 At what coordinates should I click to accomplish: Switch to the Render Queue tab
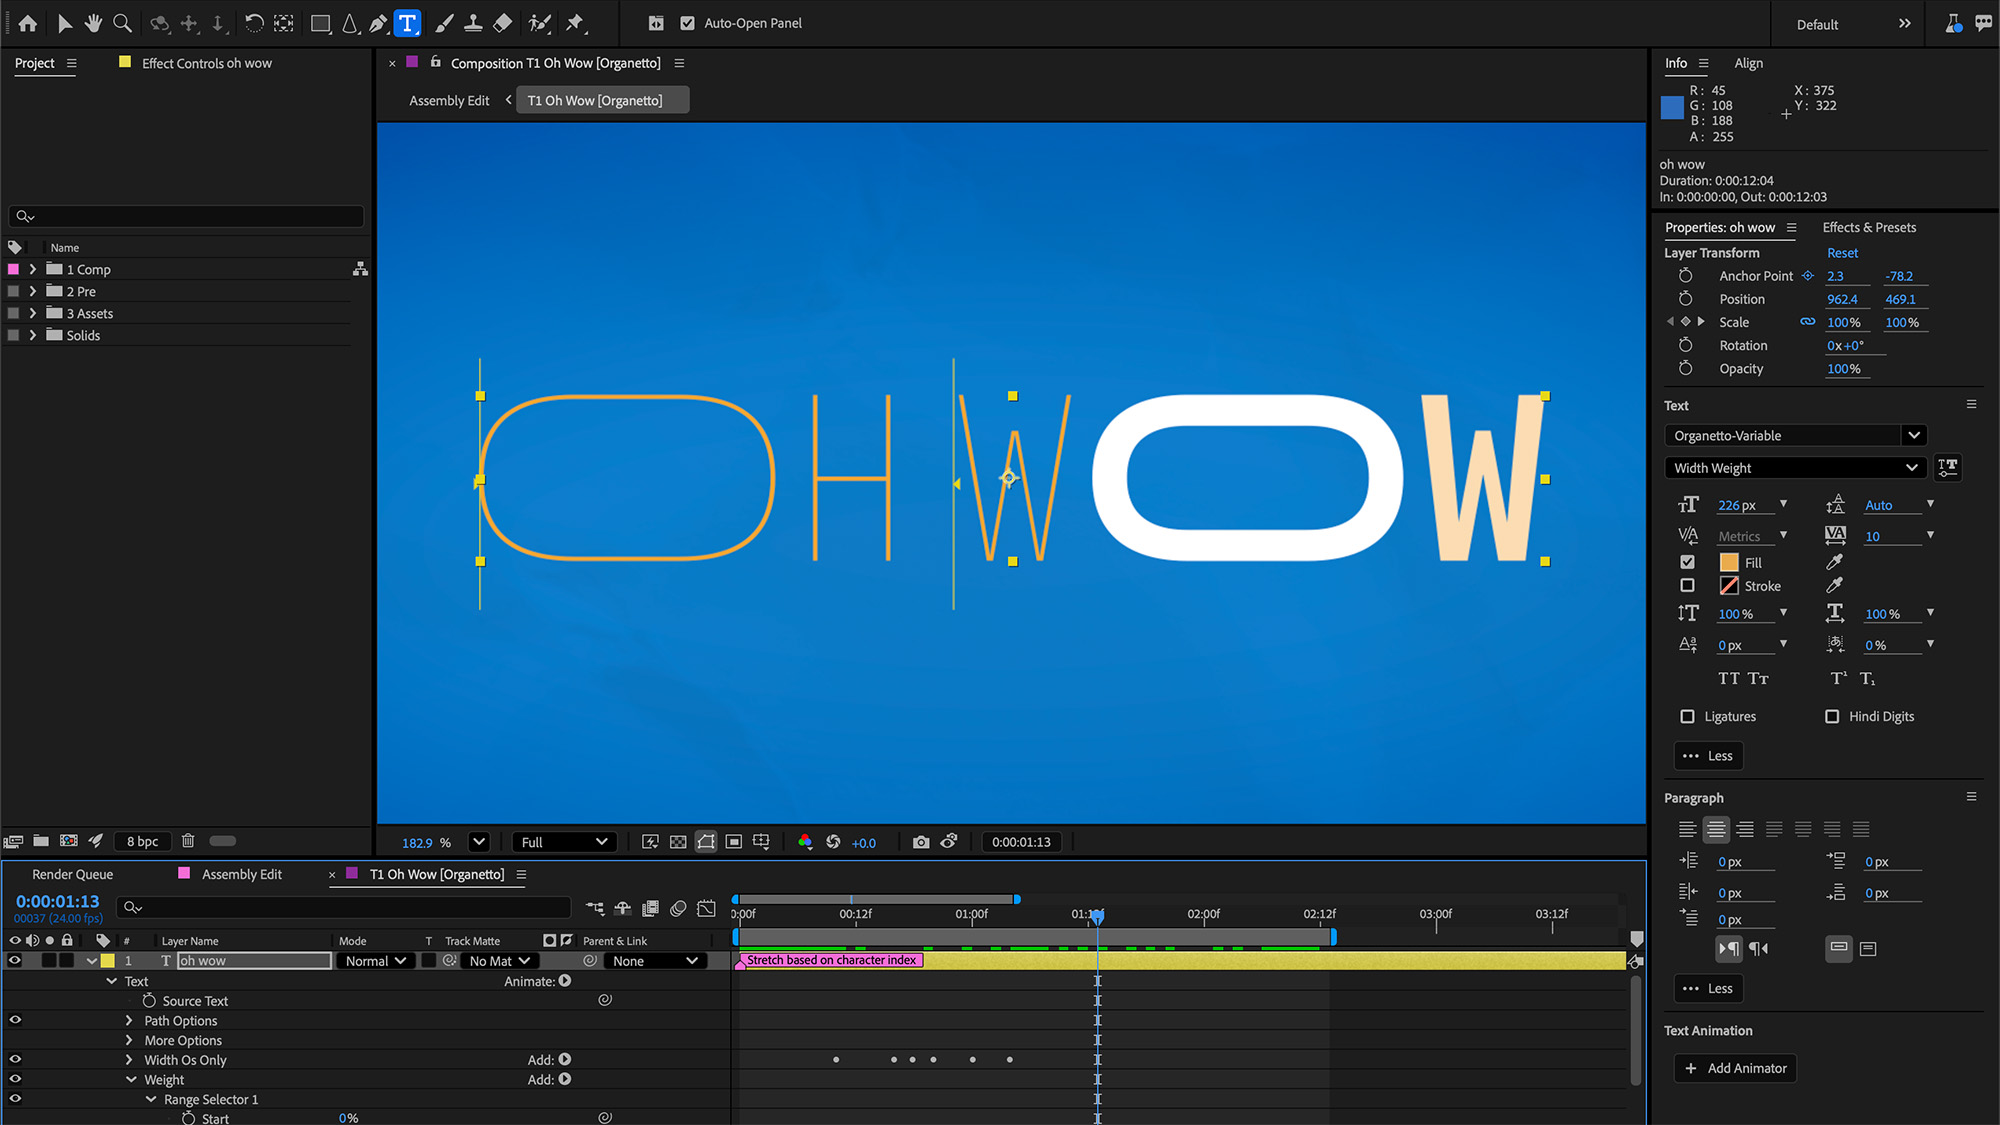(71, 873)
